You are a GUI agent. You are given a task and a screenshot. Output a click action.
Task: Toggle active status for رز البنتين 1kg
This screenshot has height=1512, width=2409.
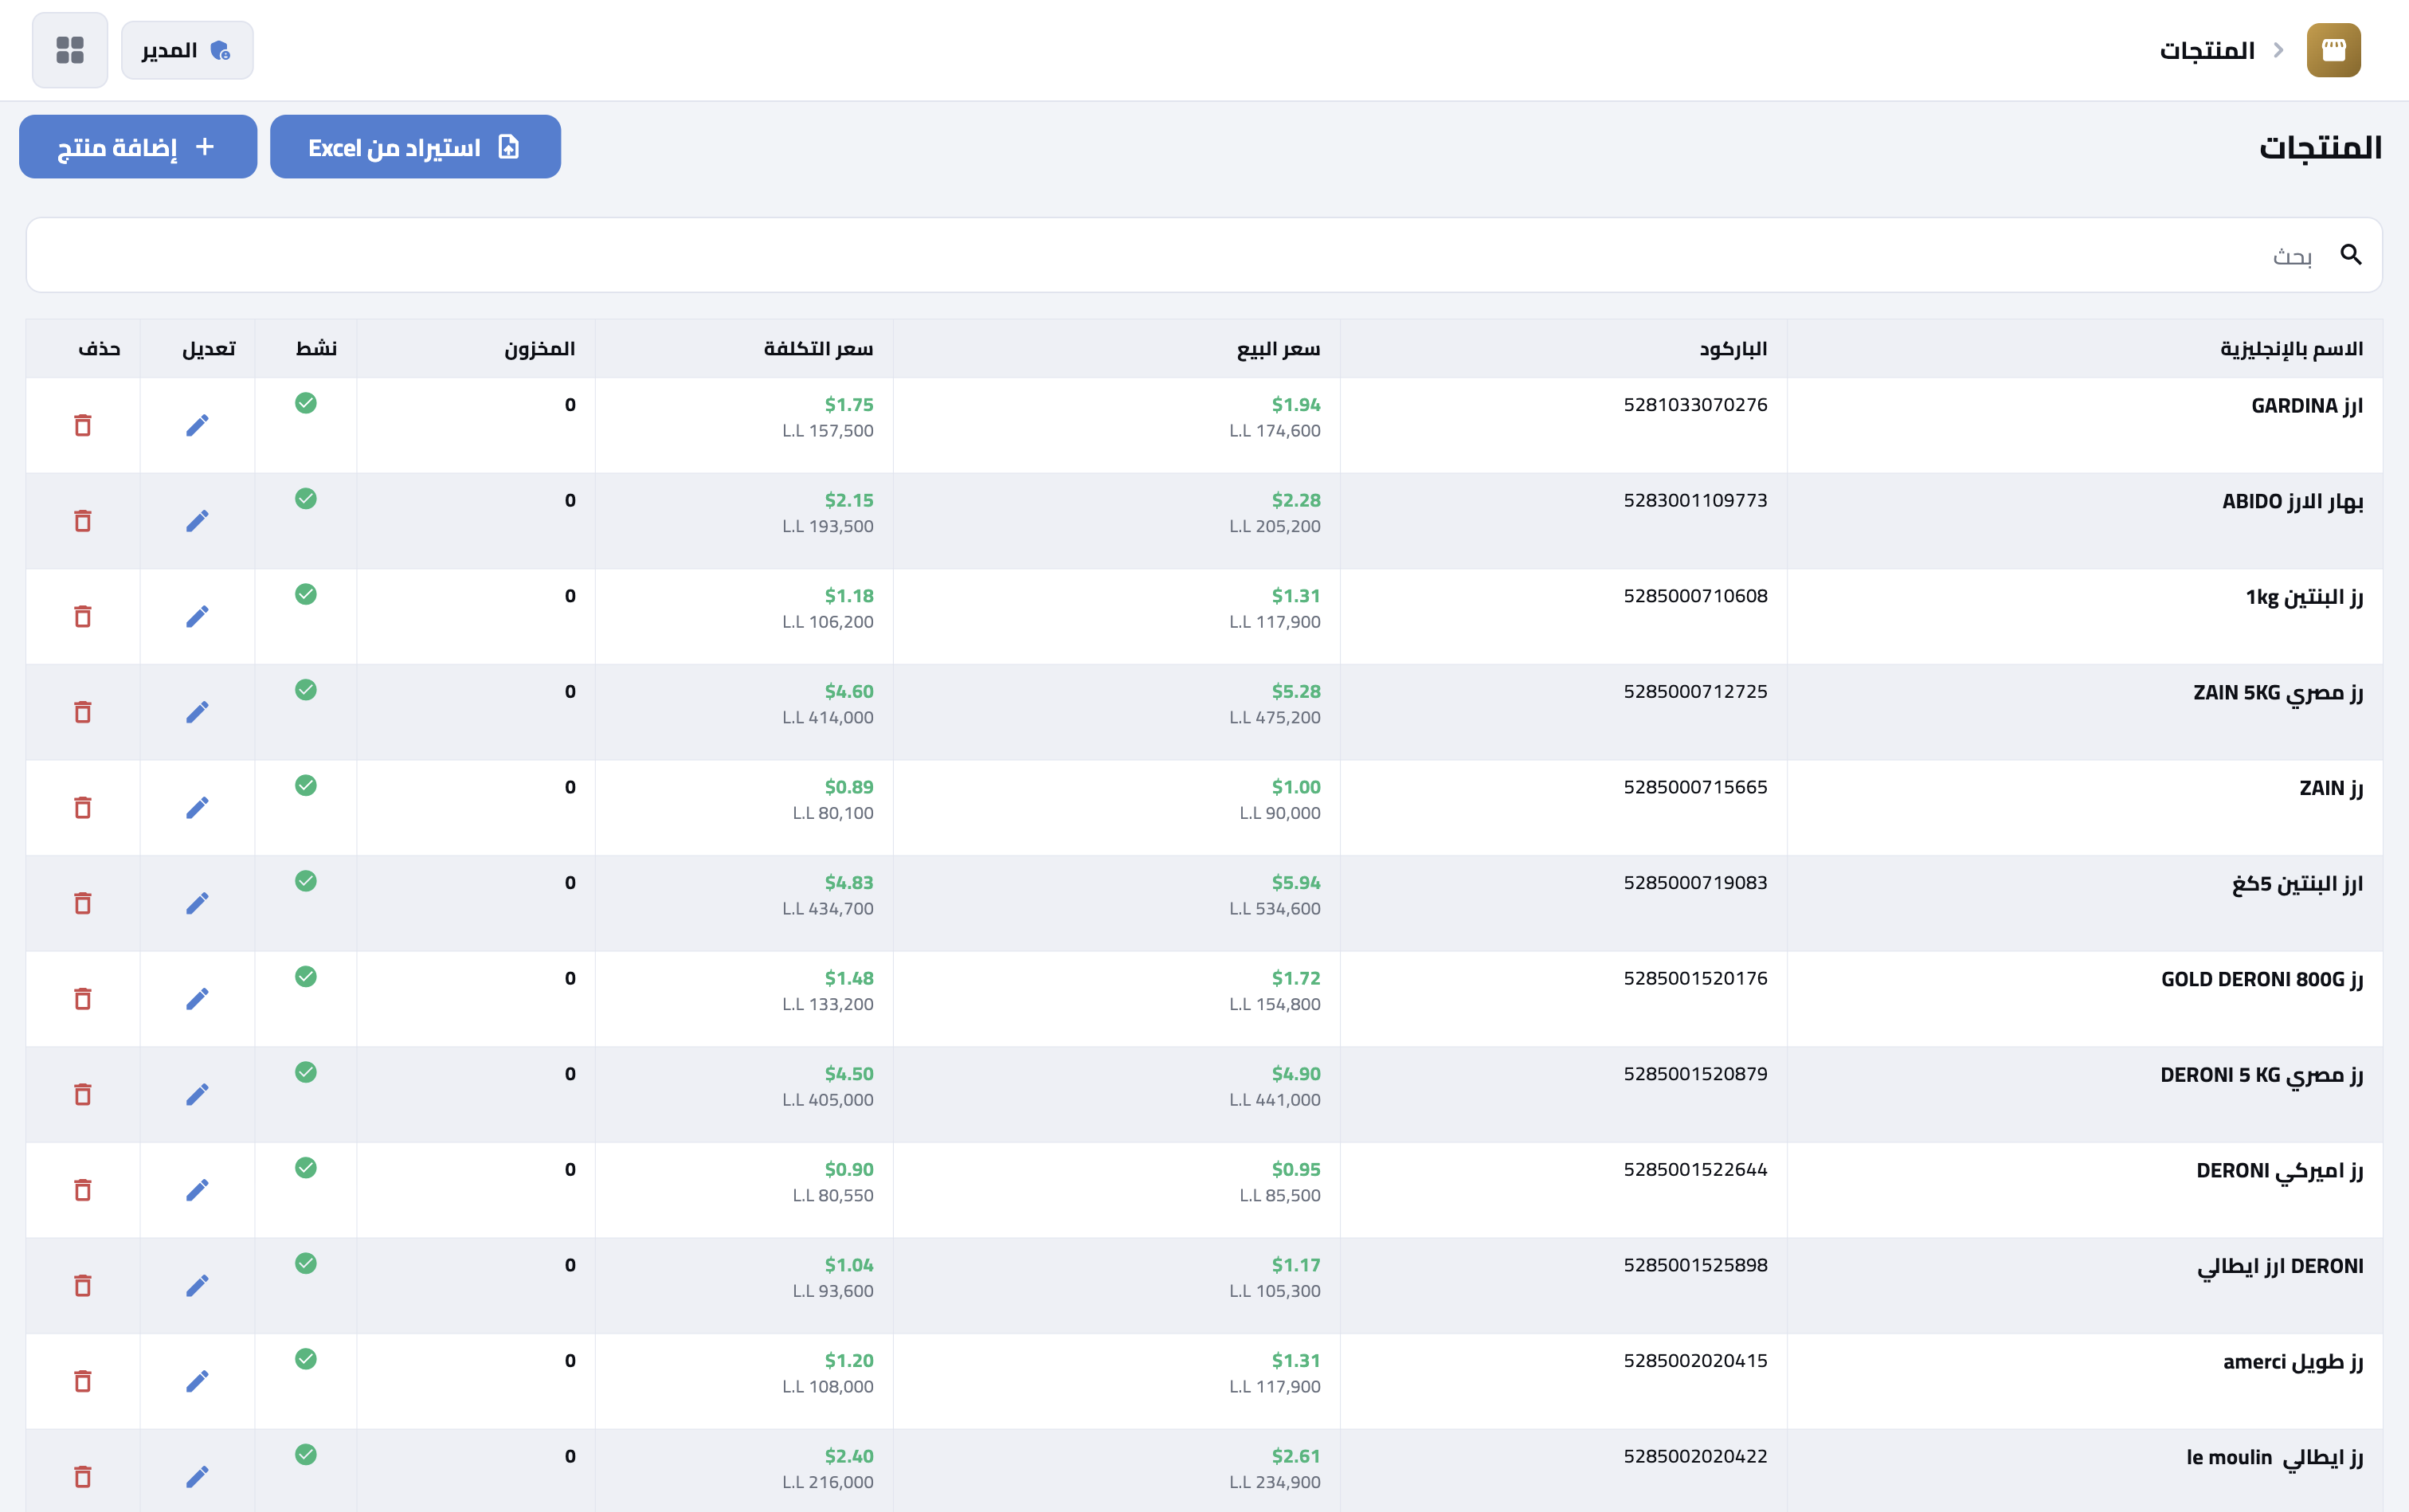(306, 595)
